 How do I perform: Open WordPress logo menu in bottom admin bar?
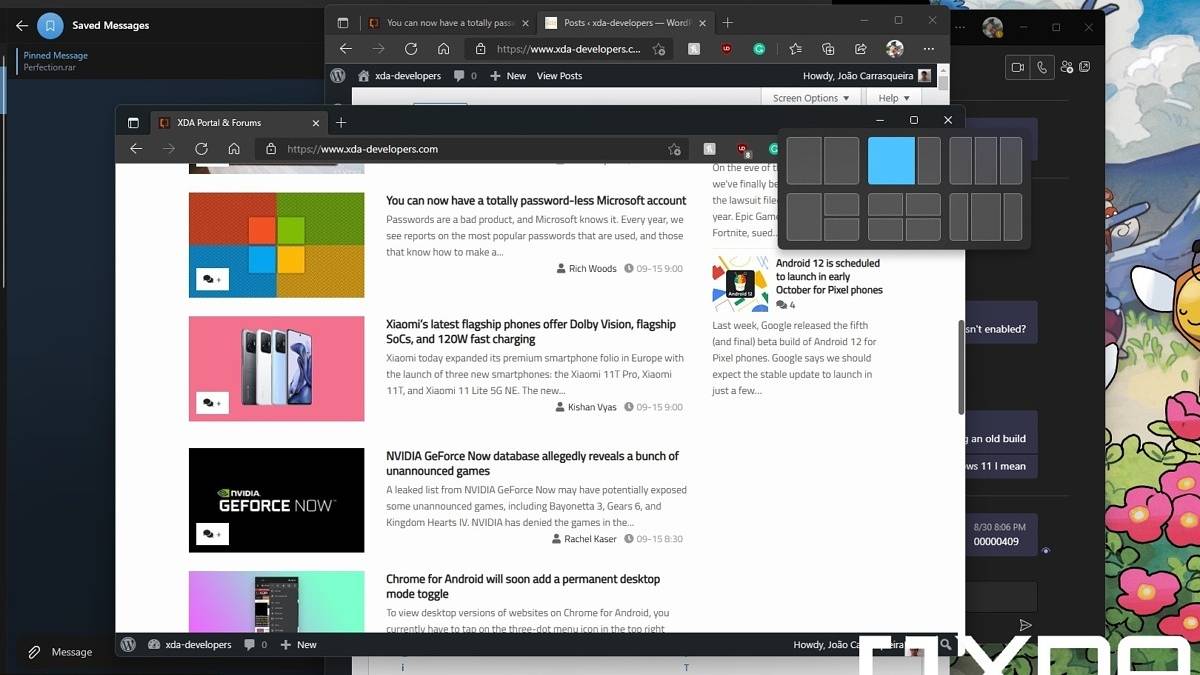coord(128,645)
